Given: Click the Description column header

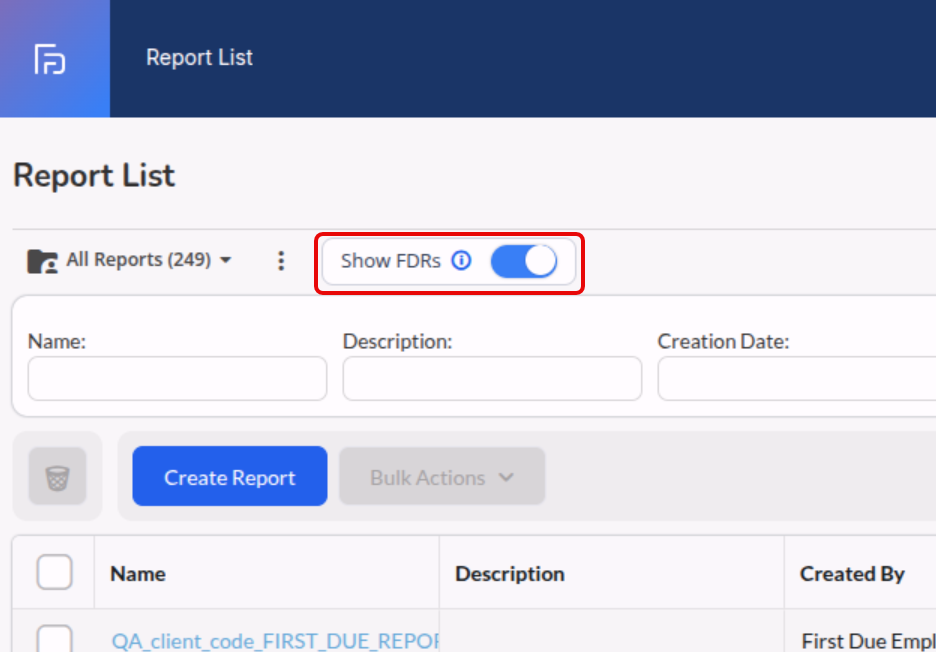Looking at the screenshot, I should (x=510, y=574).
